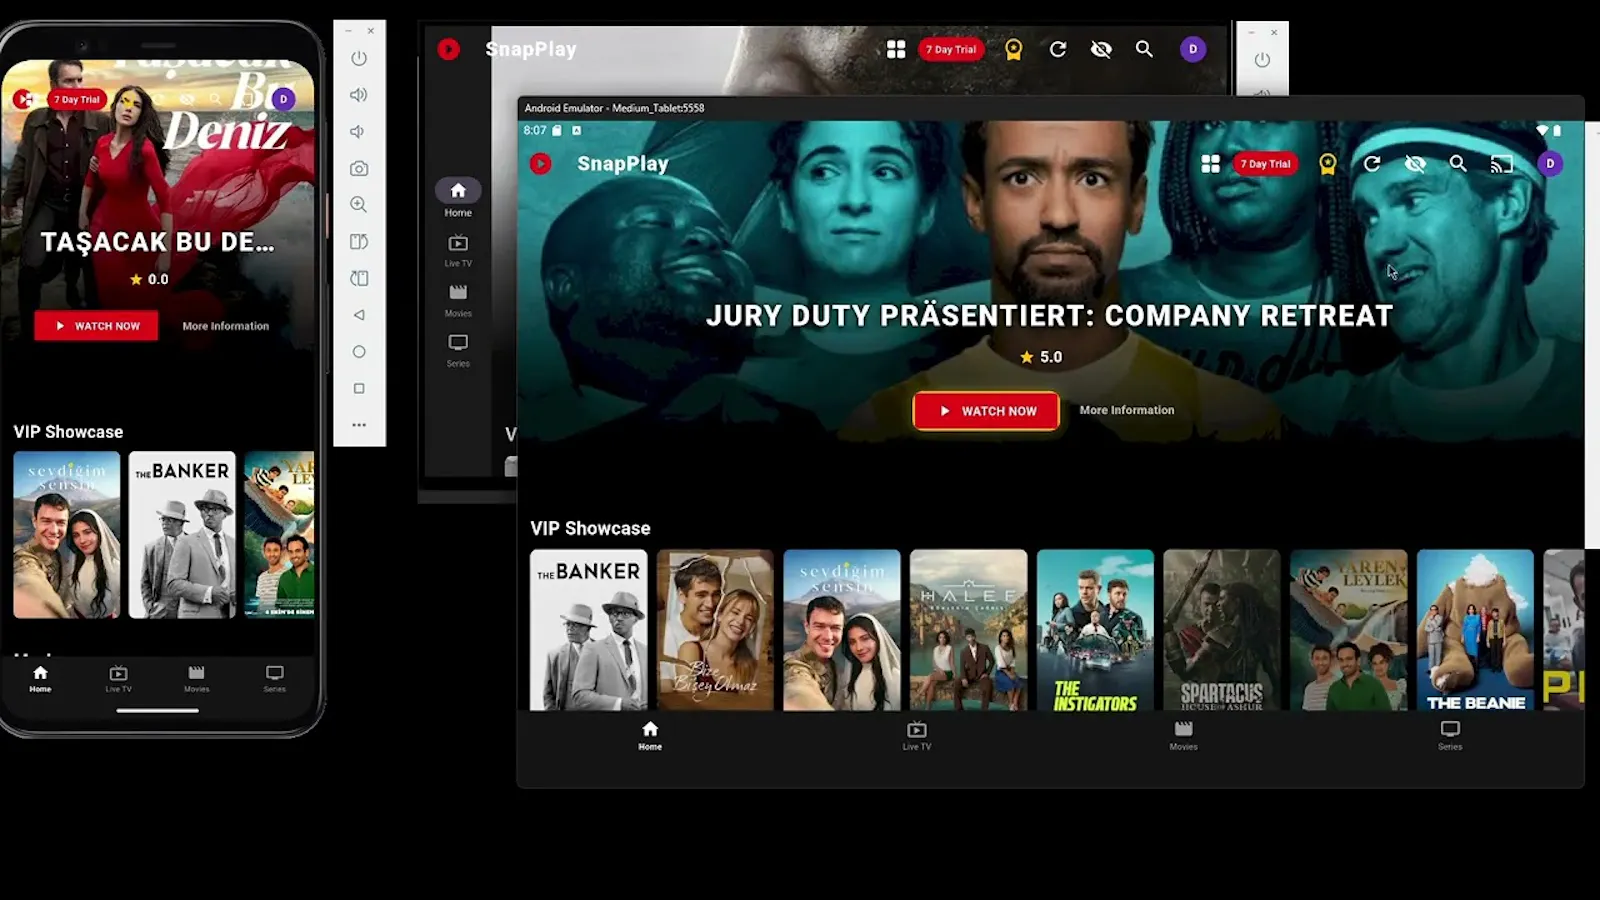This screenshot has width=1600, height=900.
Task: Click the grid icon in the back SnapPlay window
Action: click(x=896, y=49)
